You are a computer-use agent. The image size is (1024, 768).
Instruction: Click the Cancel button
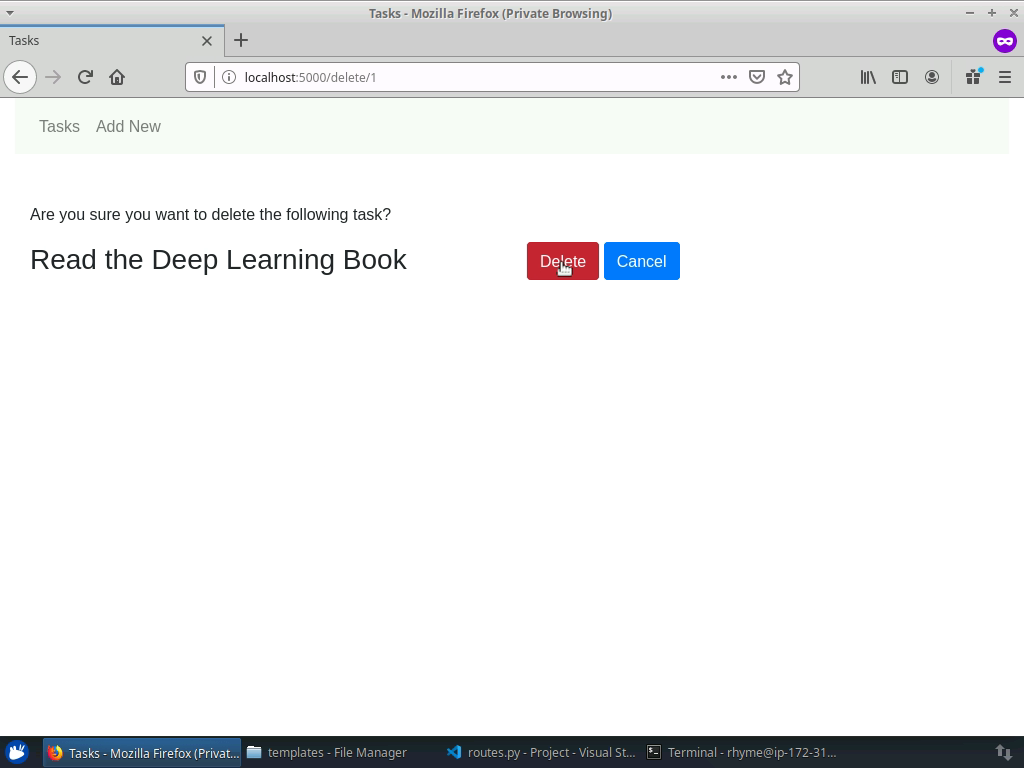pyautogui.click(x=641, y=261)
